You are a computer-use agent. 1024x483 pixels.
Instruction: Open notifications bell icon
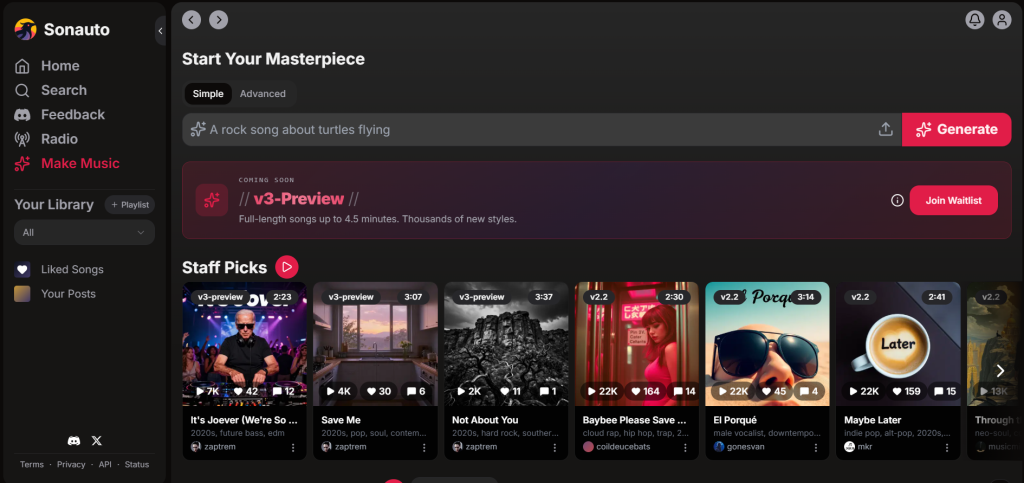(x=974, y=20)
